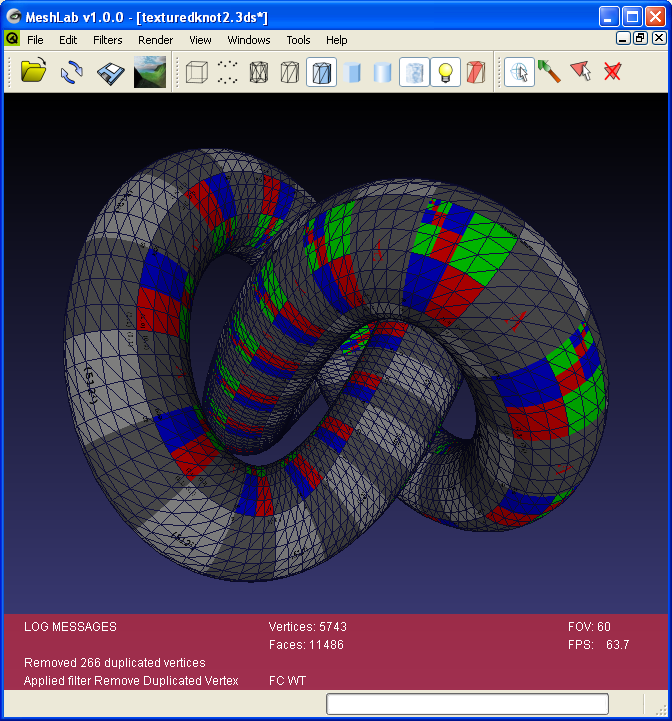Image resolution: width=672 pixels, height=721 pixels.
Task: Click the progress bar in status bar
Action: click(x=467, y=704)
